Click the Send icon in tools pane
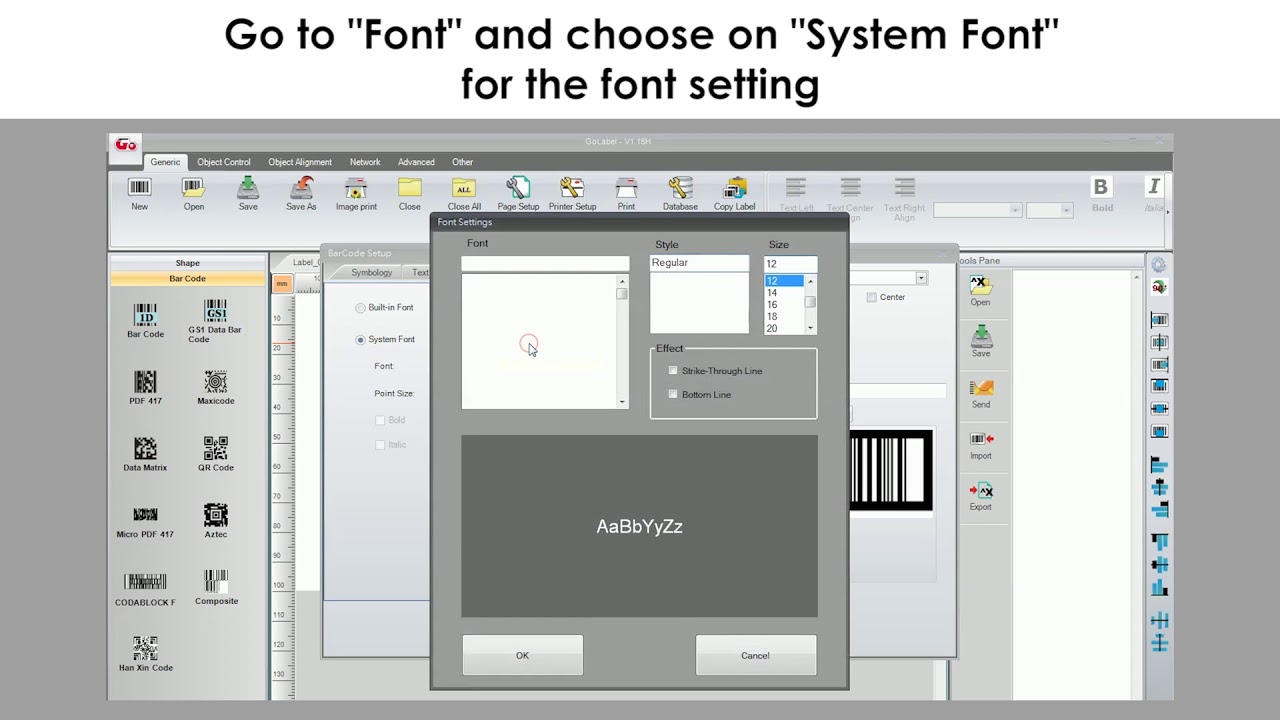 (x=981, y=388)
